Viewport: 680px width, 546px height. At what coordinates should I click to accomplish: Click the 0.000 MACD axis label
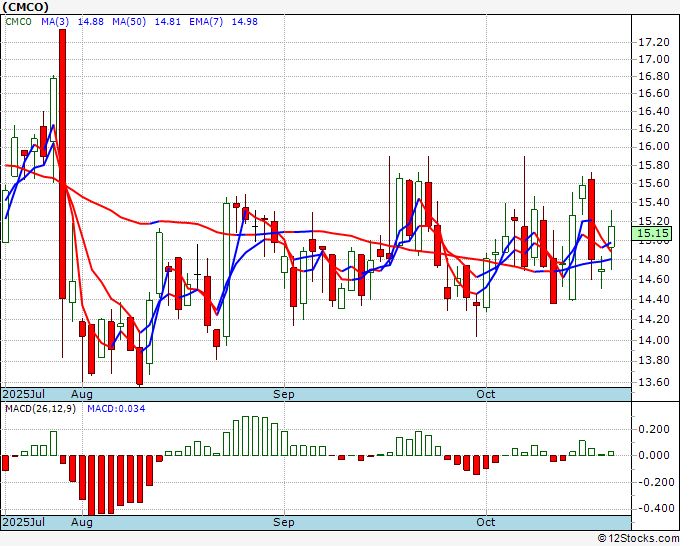[654, 455]
